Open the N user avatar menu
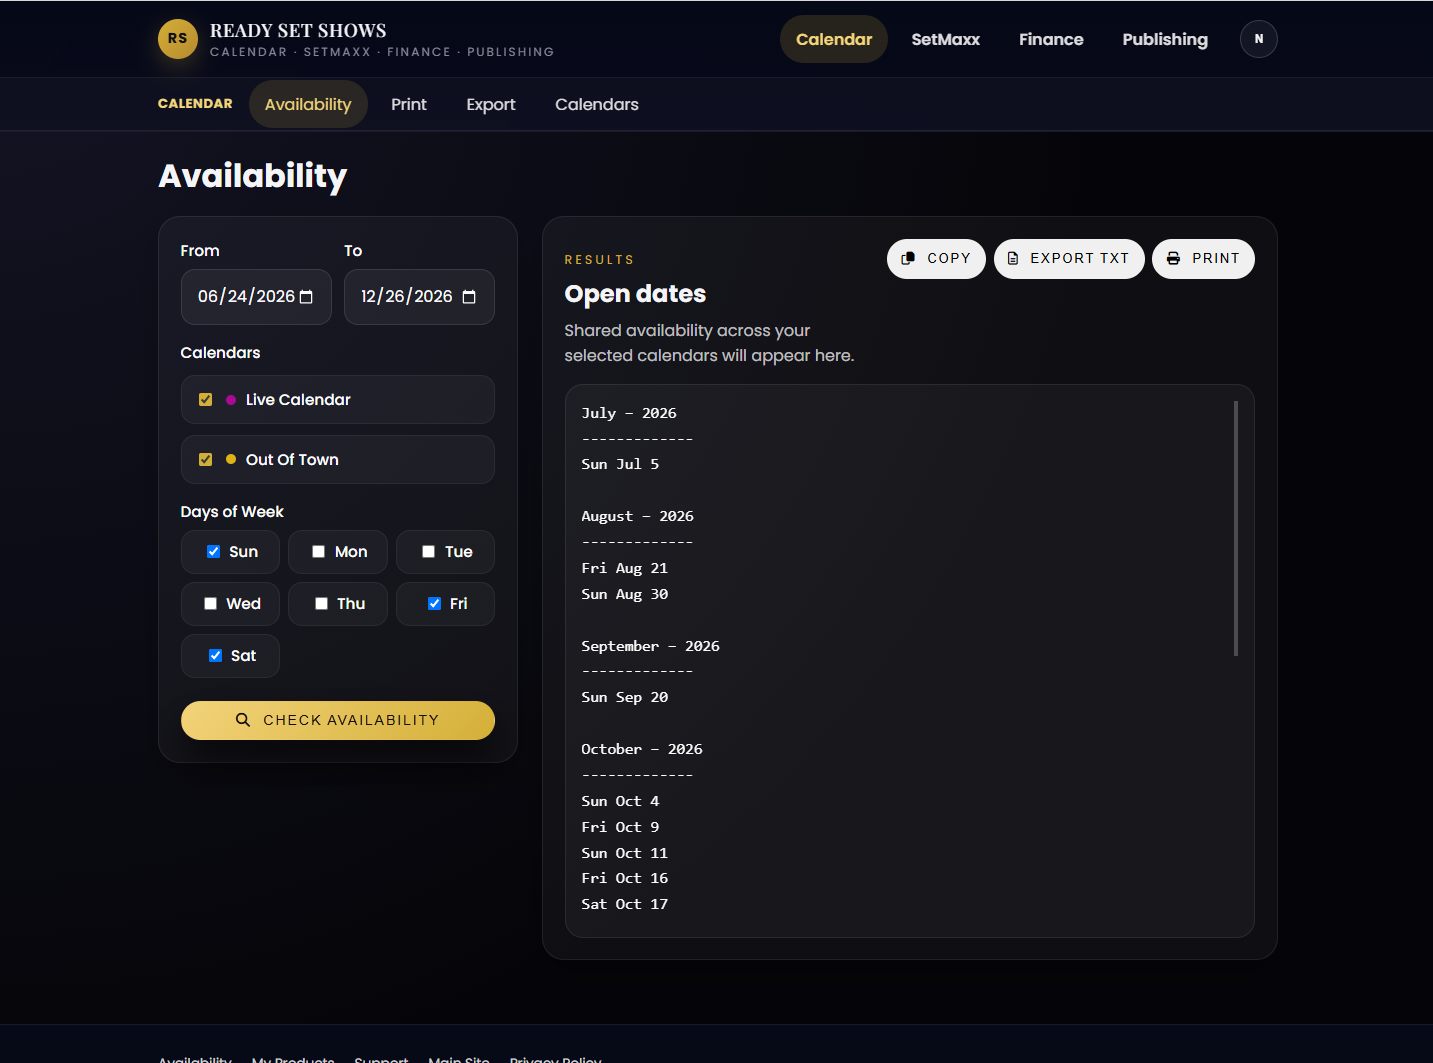The image size is (1433, 1063). 1258,39
